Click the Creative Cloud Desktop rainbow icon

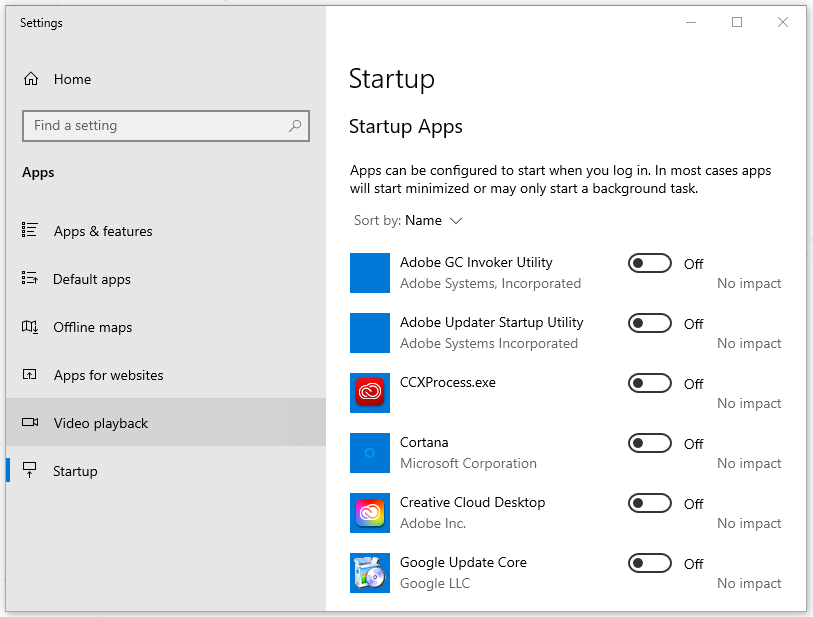click(370, 513)
